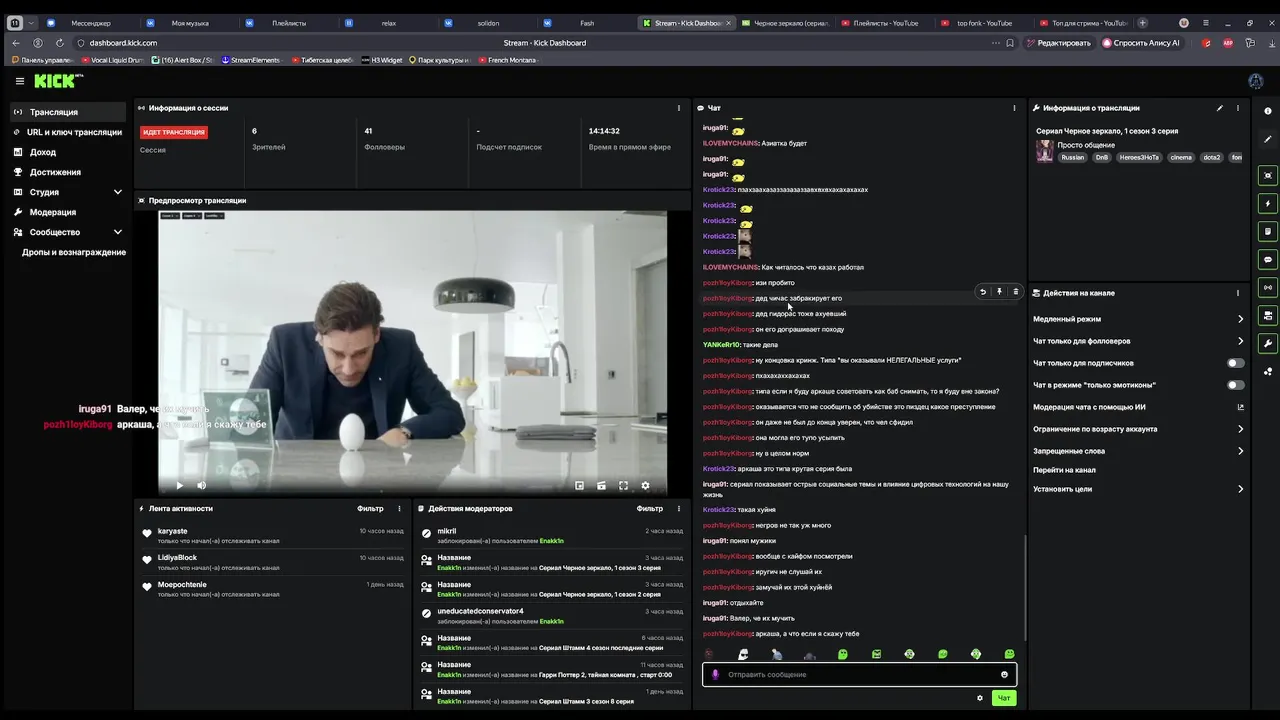Switch to Плейлисты - YouTube browser tab
The image size is (1280, 720).
[886, 23]
